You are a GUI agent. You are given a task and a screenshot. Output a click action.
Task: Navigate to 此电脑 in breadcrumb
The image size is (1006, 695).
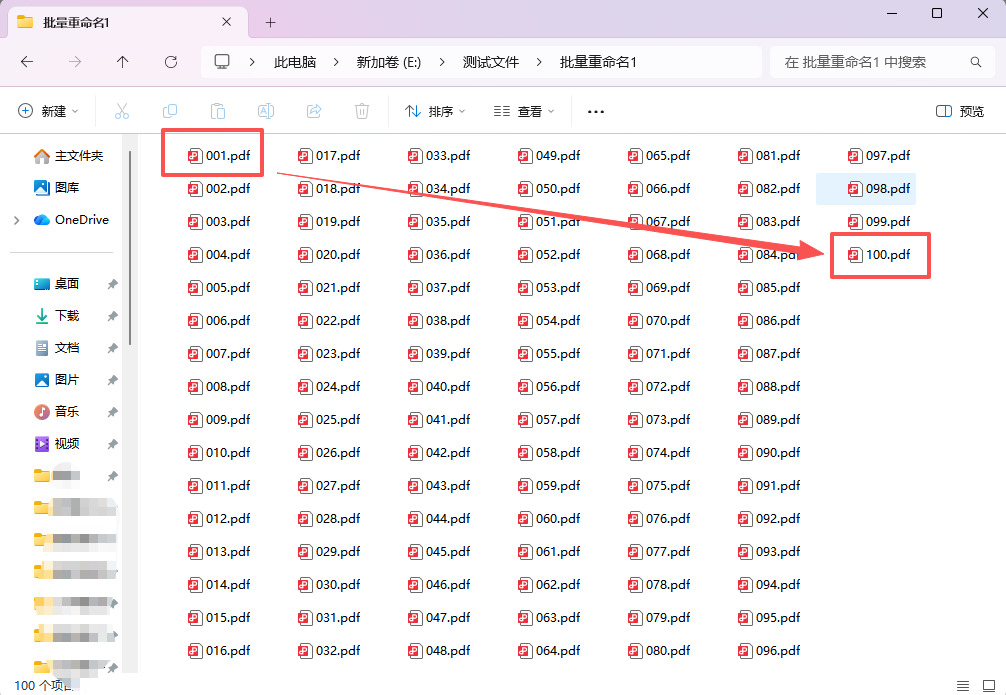point(295,62)
